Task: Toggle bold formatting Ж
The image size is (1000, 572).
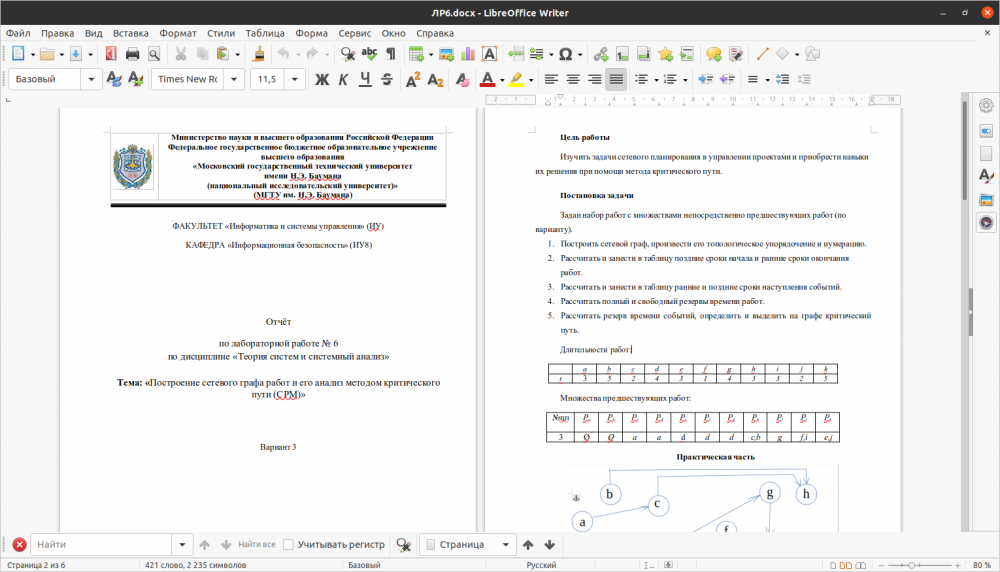Action: [x=322, y=79]
